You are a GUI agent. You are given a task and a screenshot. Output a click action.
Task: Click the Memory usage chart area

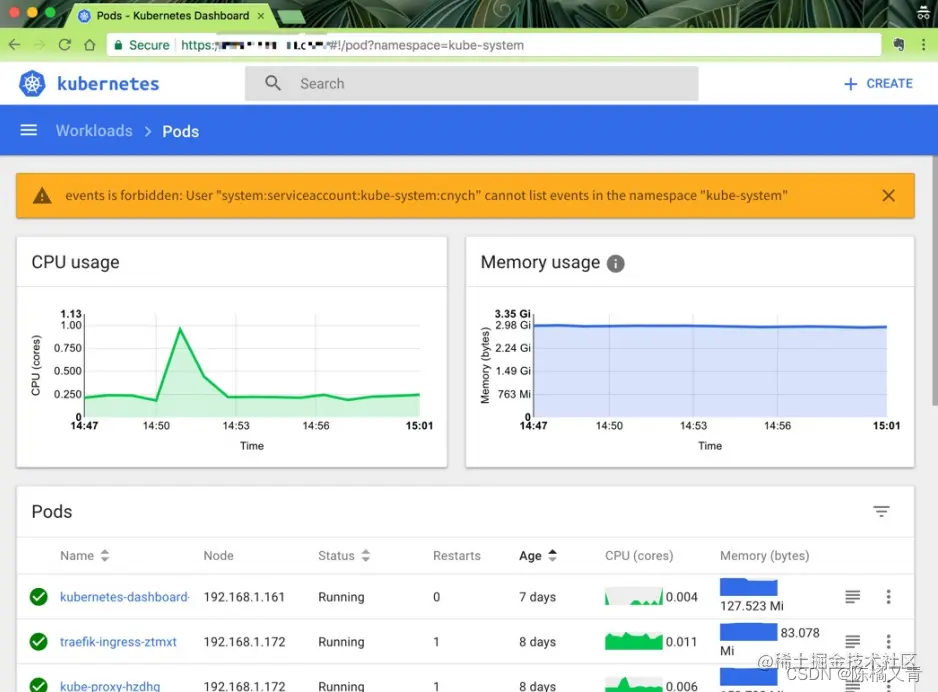pyautogui.click(x=710, y=371)
